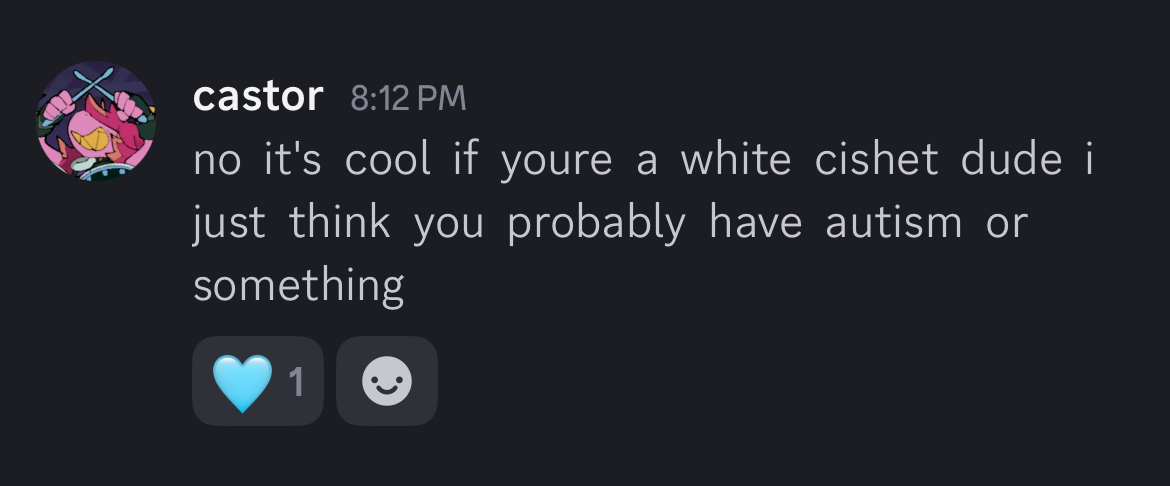Screen dimensions: 1170x486
Task: Click the add reaction smiley icon
Action: 387,381
